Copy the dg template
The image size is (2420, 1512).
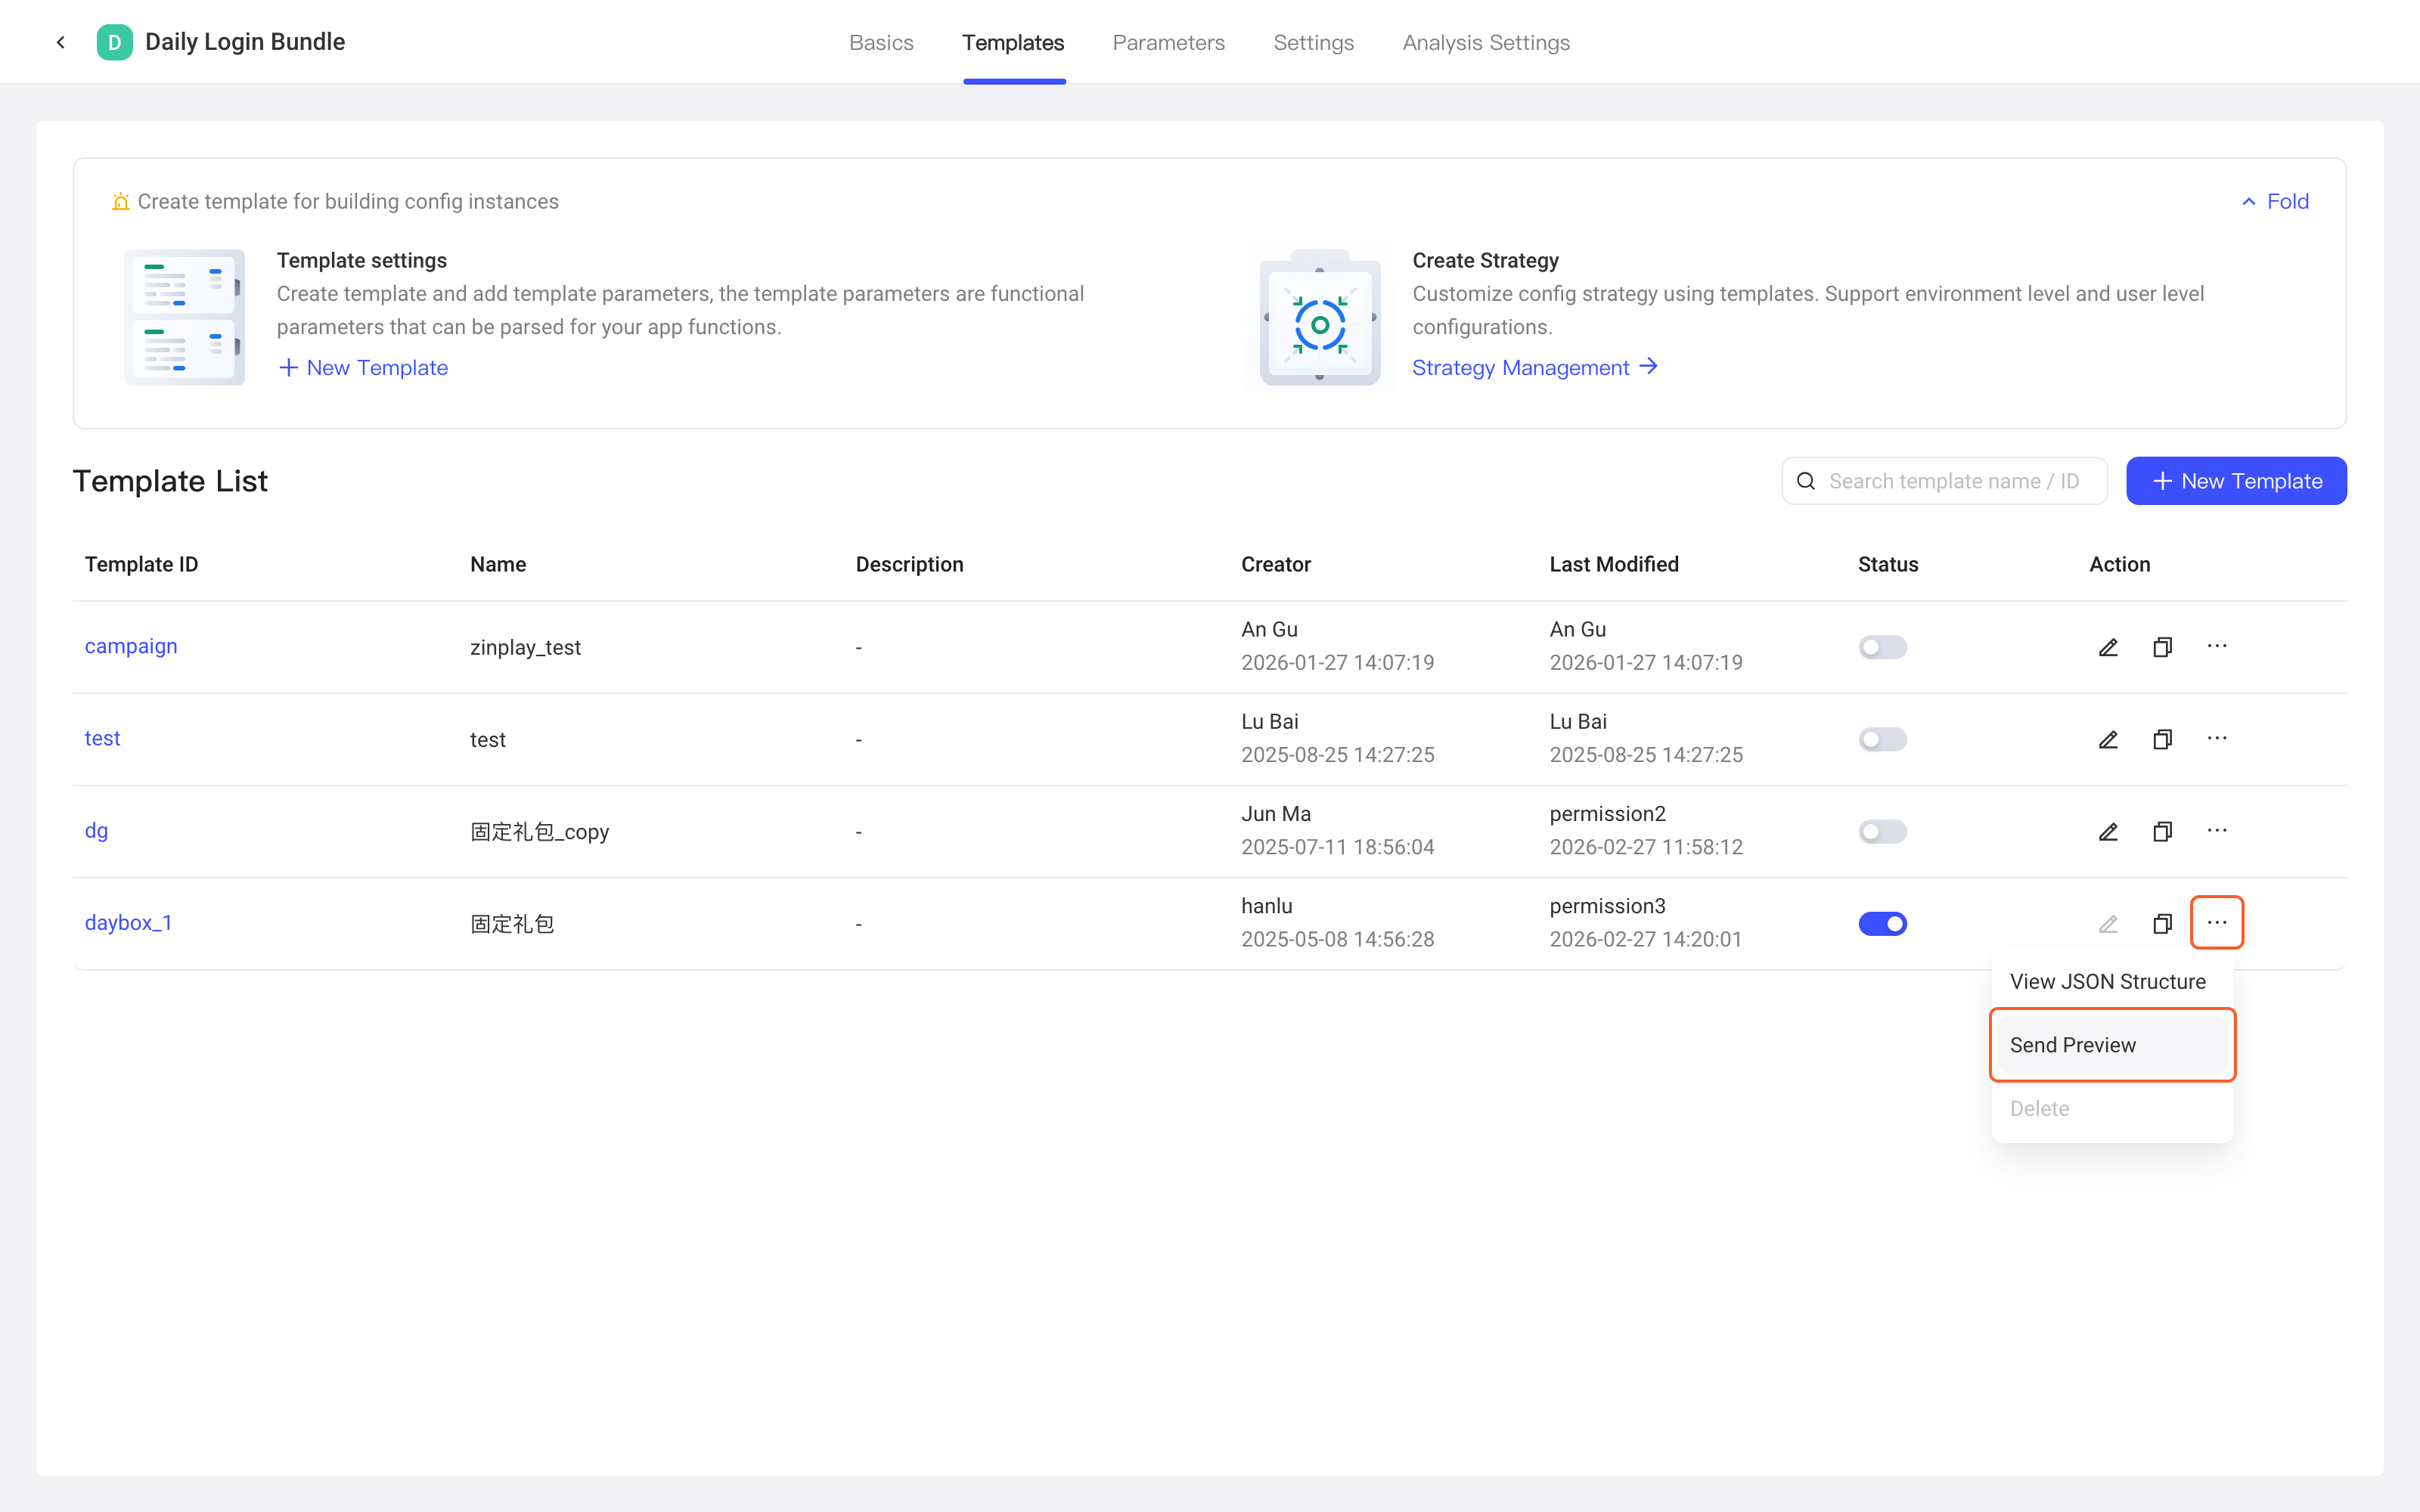point(2162,831)
